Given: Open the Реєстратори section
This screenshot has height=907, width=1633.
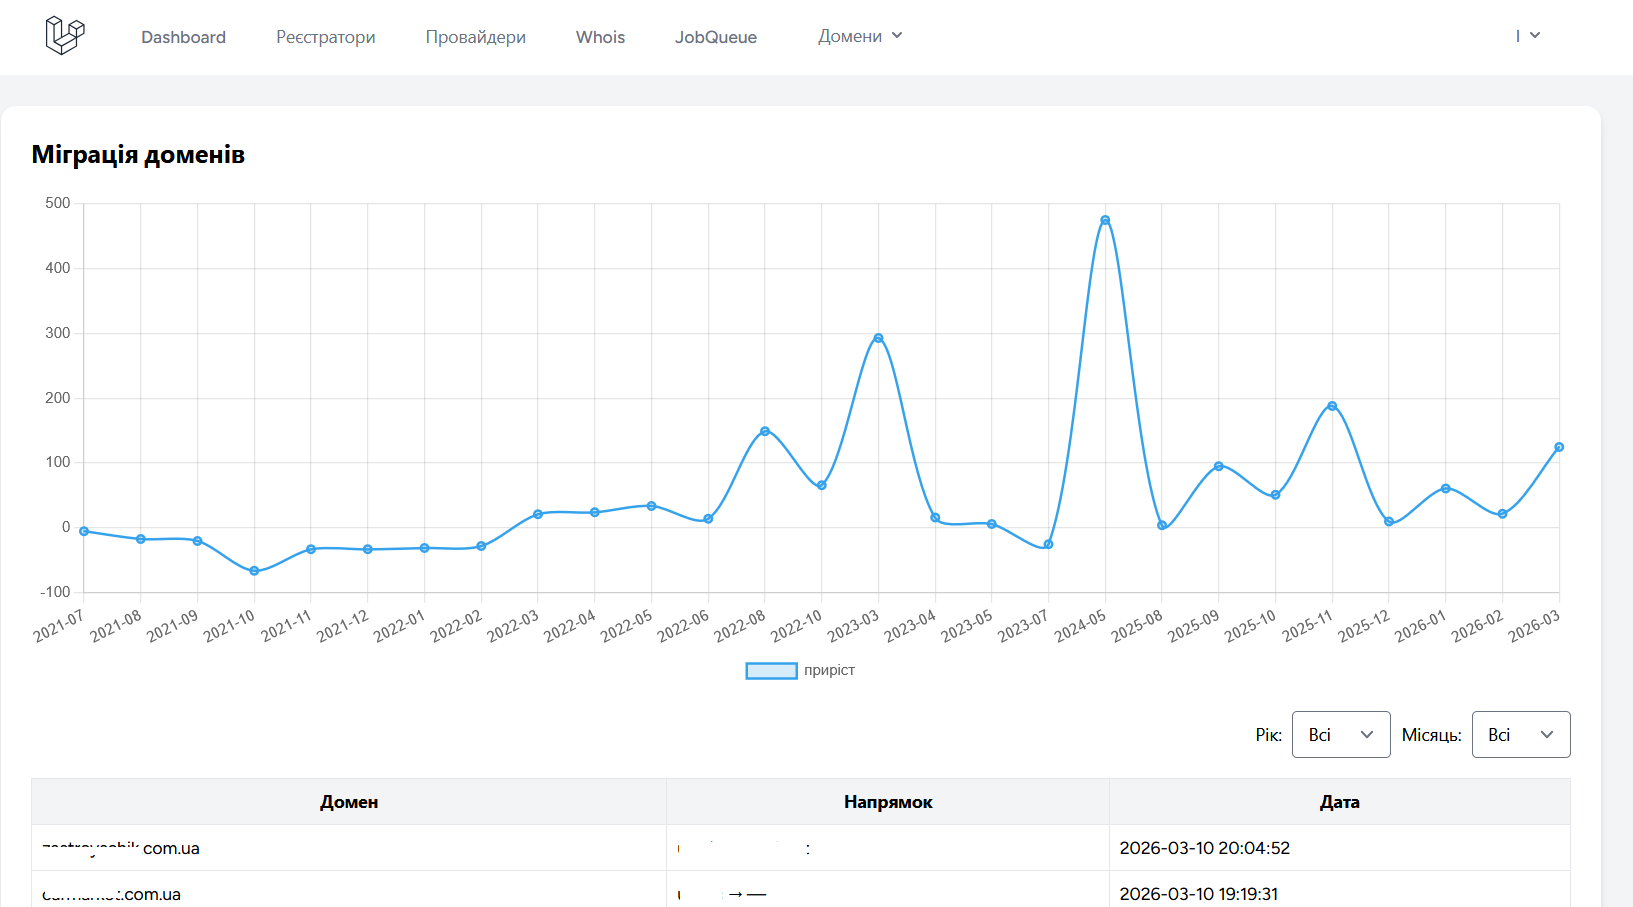Looking at the screenshot, I should (325, 37).
